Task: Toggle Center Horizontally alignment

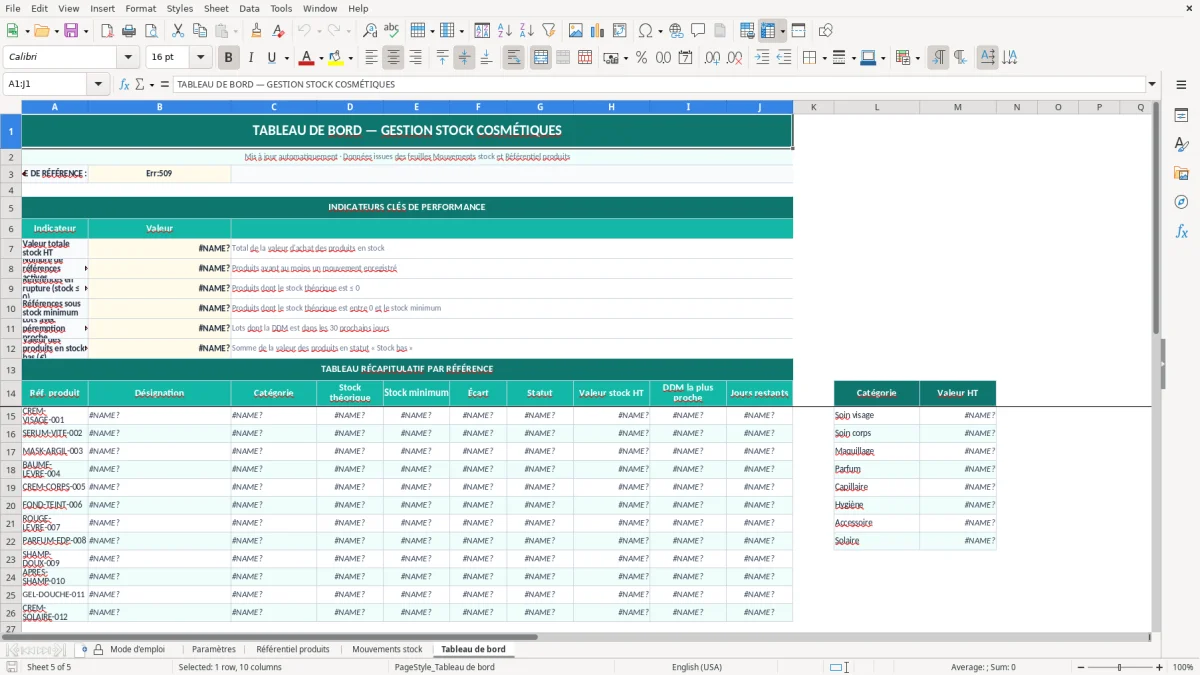Action: pyautogui.click(x=393, y=58)
